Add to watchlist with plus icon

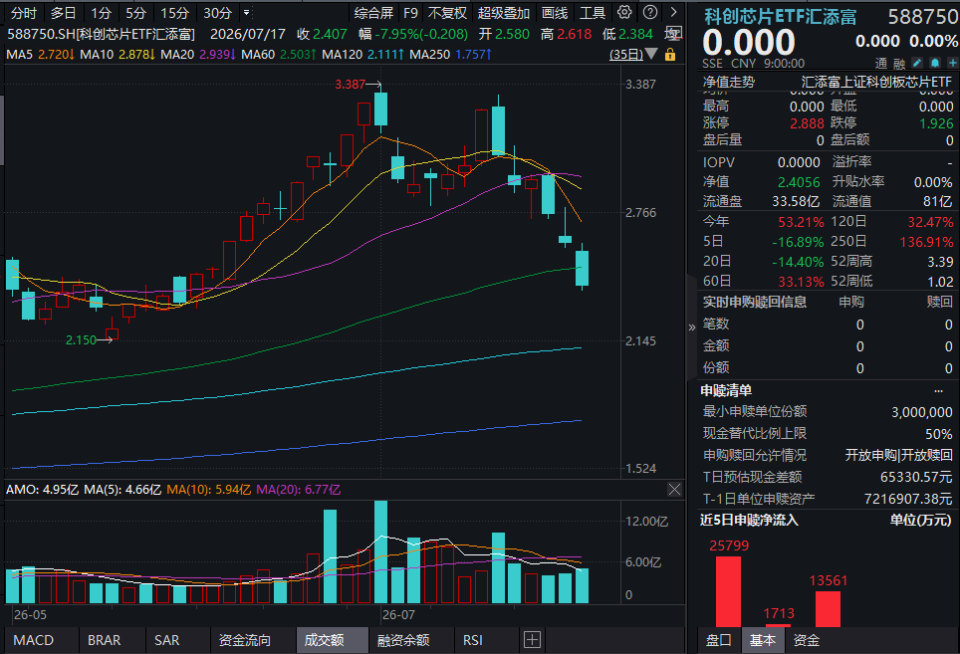(x=953, y=63)
